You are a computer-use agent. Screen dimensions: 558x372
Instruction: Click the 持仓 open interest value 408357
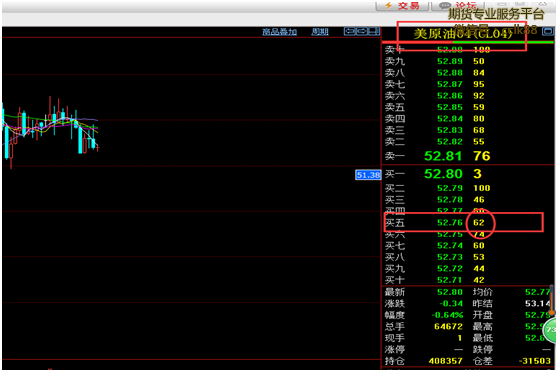coord(446,361)
